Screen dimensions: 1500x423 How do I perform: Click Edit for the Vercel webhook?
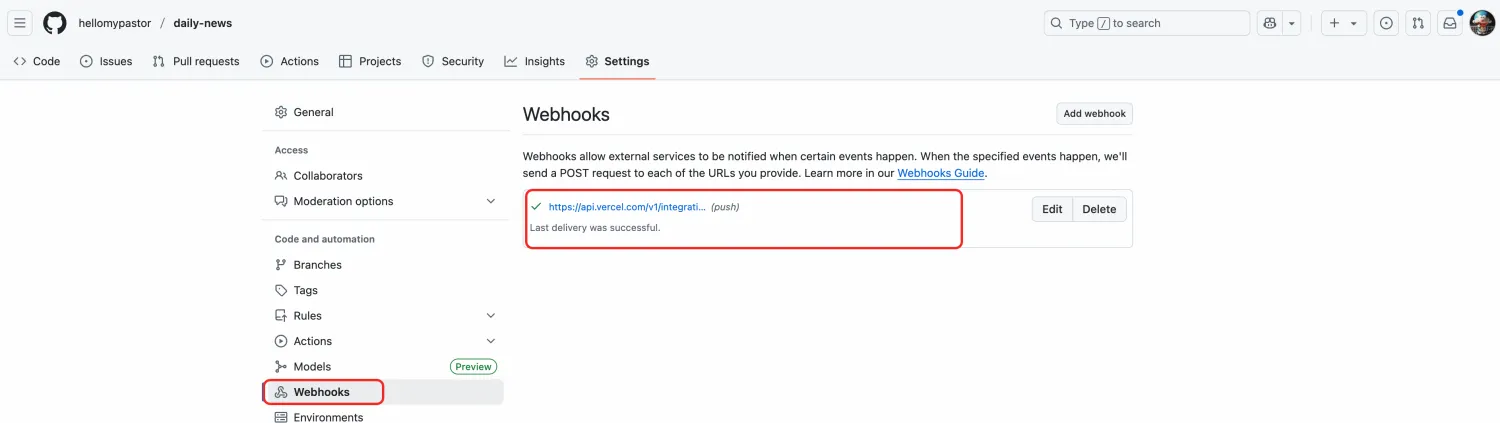[x=1052, y=209]
